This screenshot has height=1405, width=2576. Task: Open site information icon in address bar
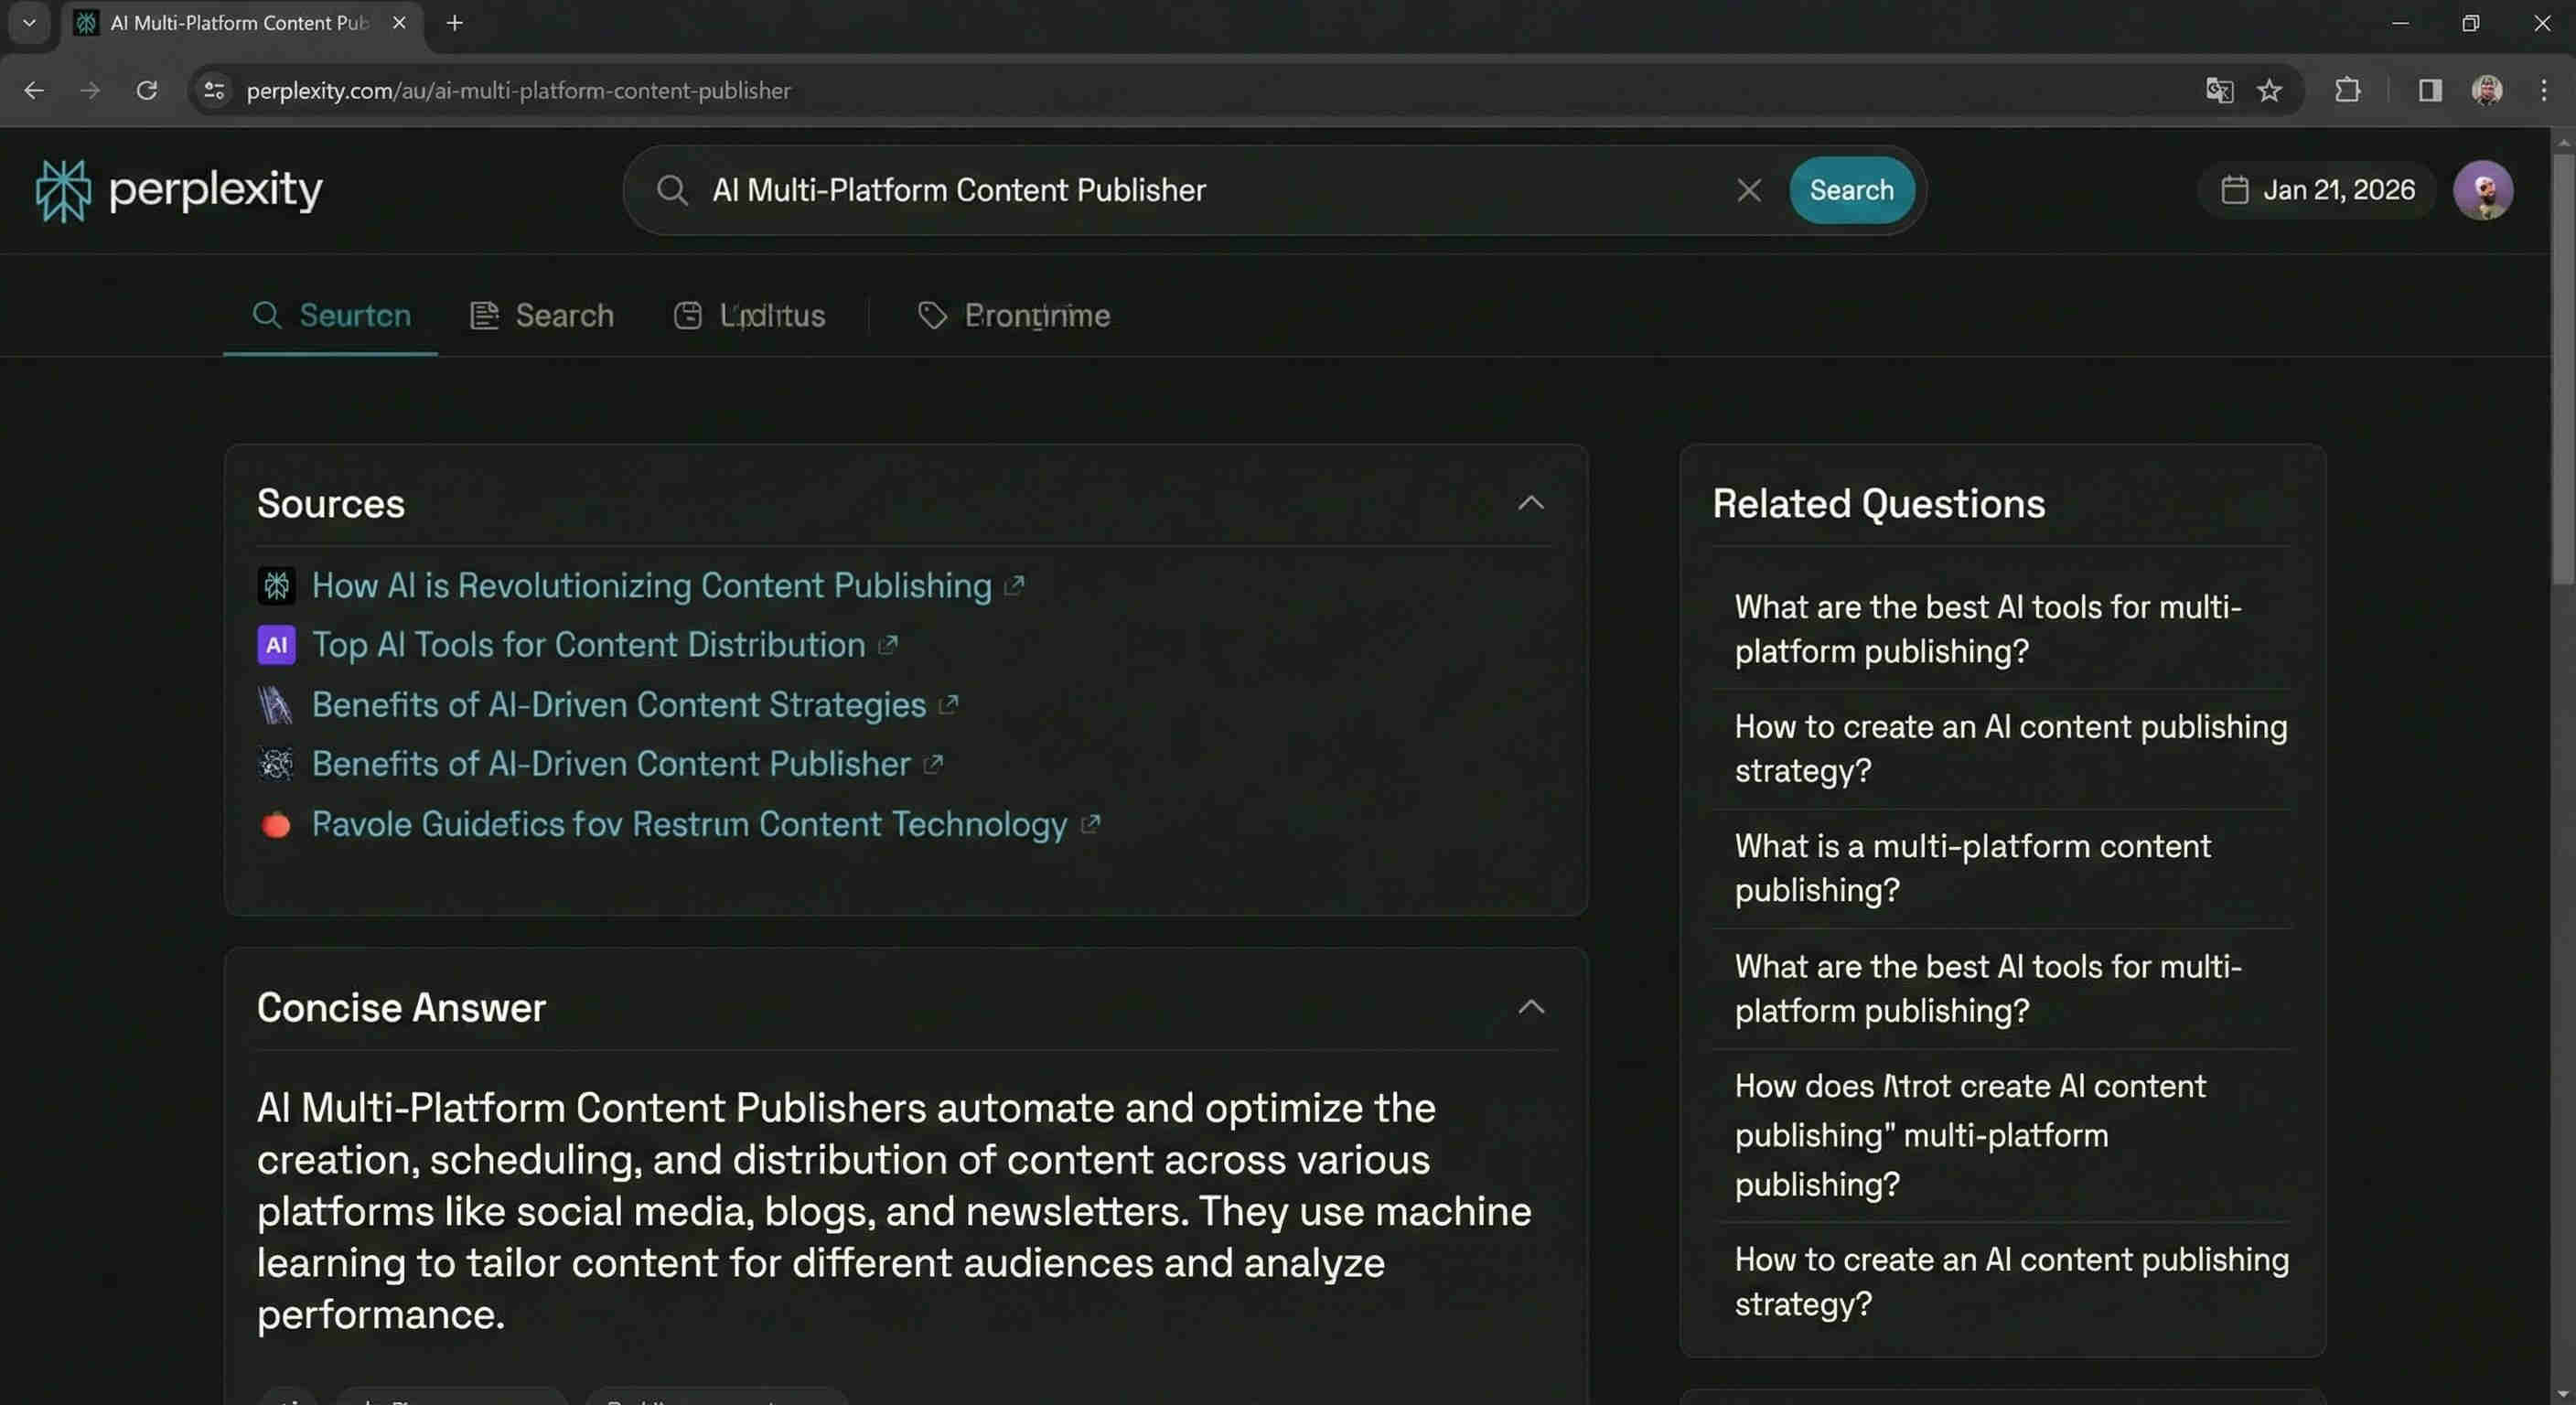(x=214, y=90)
